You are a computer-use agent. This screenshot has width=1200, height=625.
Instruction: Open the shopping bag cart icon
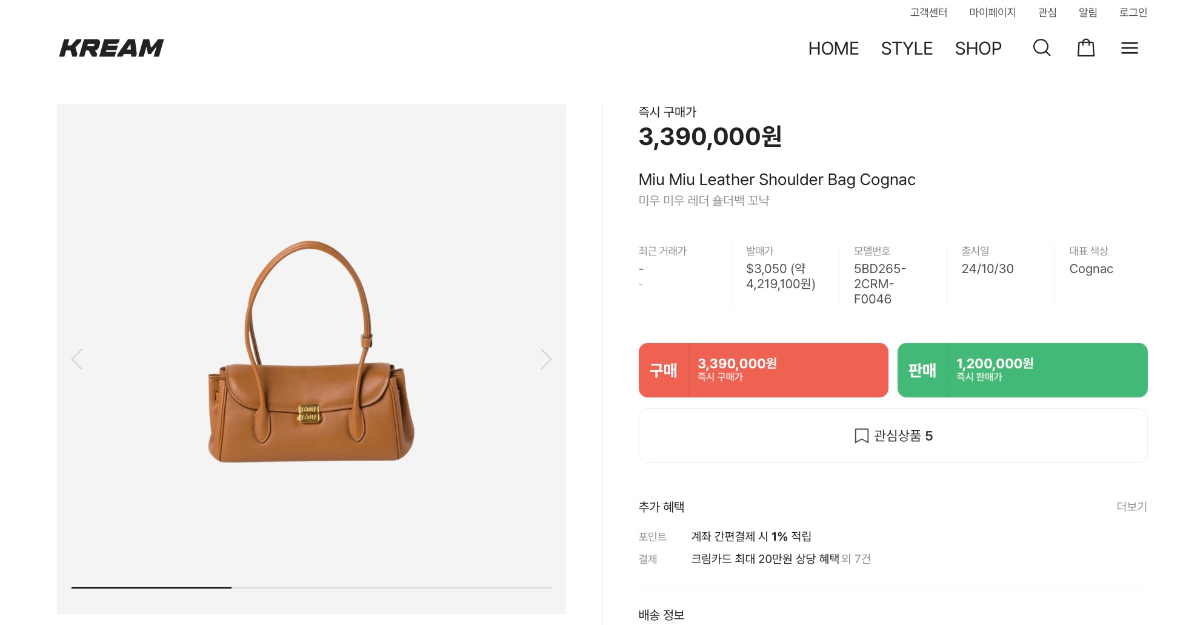[1085, 48]
